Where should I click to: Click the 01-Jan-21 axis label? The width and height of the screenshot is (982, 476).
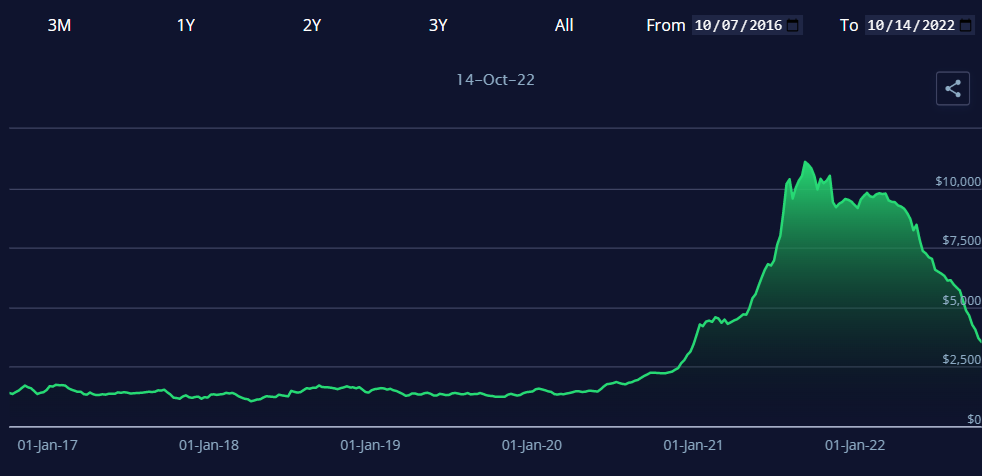point(693,446)
